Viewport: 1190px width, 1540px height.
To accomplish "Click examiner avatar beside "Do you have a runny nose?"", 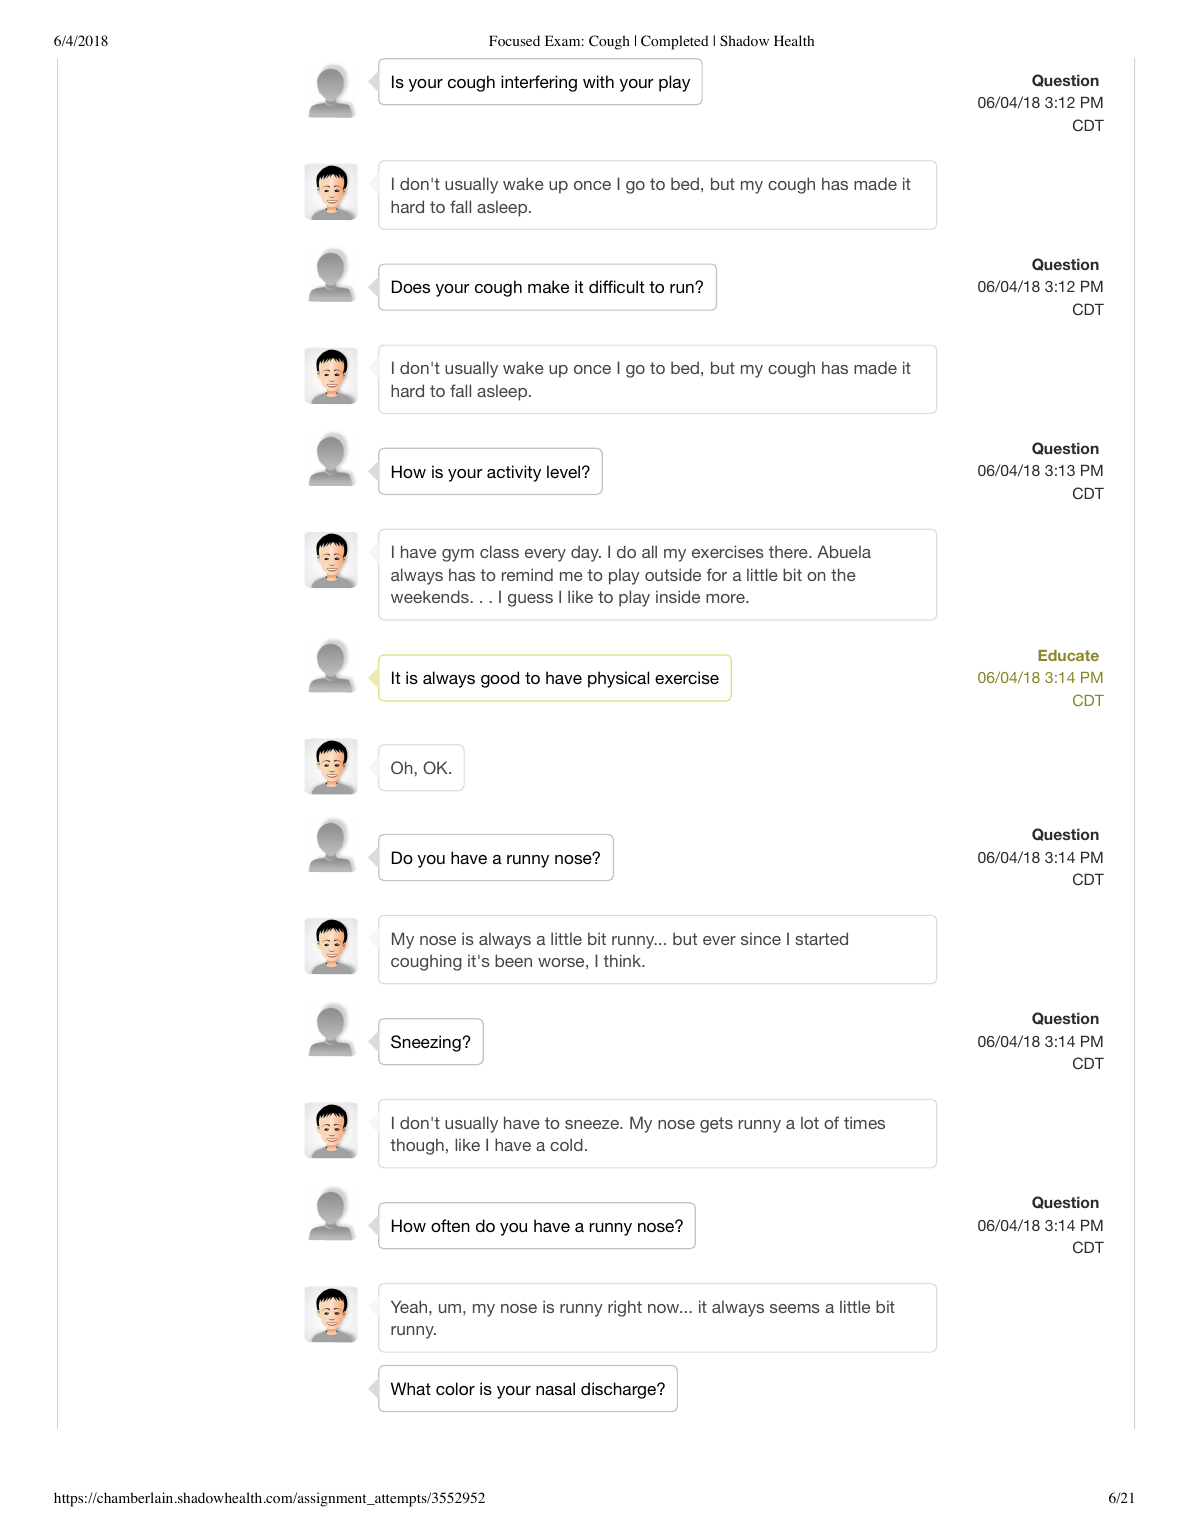I will tap(331, 846).
